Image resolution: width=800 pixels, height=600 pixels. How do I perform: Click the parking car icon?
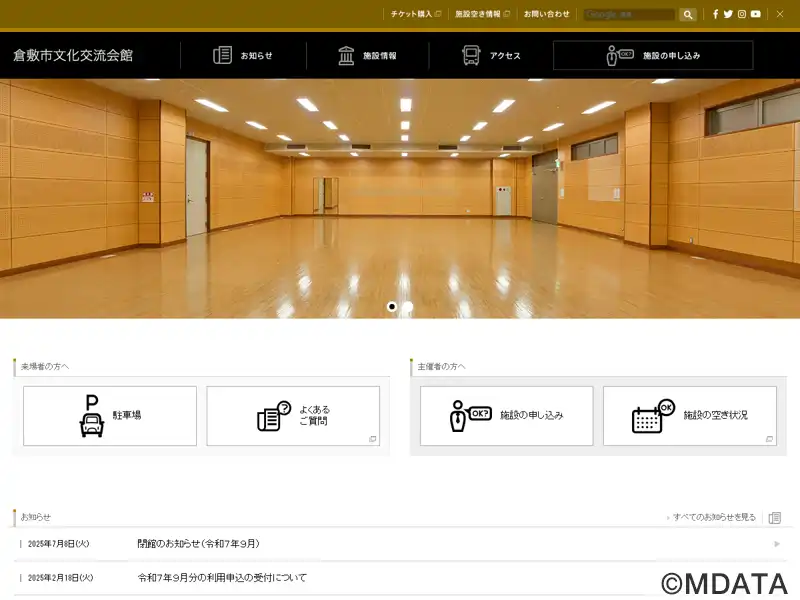pyautogui.click(x=92, y=416)
